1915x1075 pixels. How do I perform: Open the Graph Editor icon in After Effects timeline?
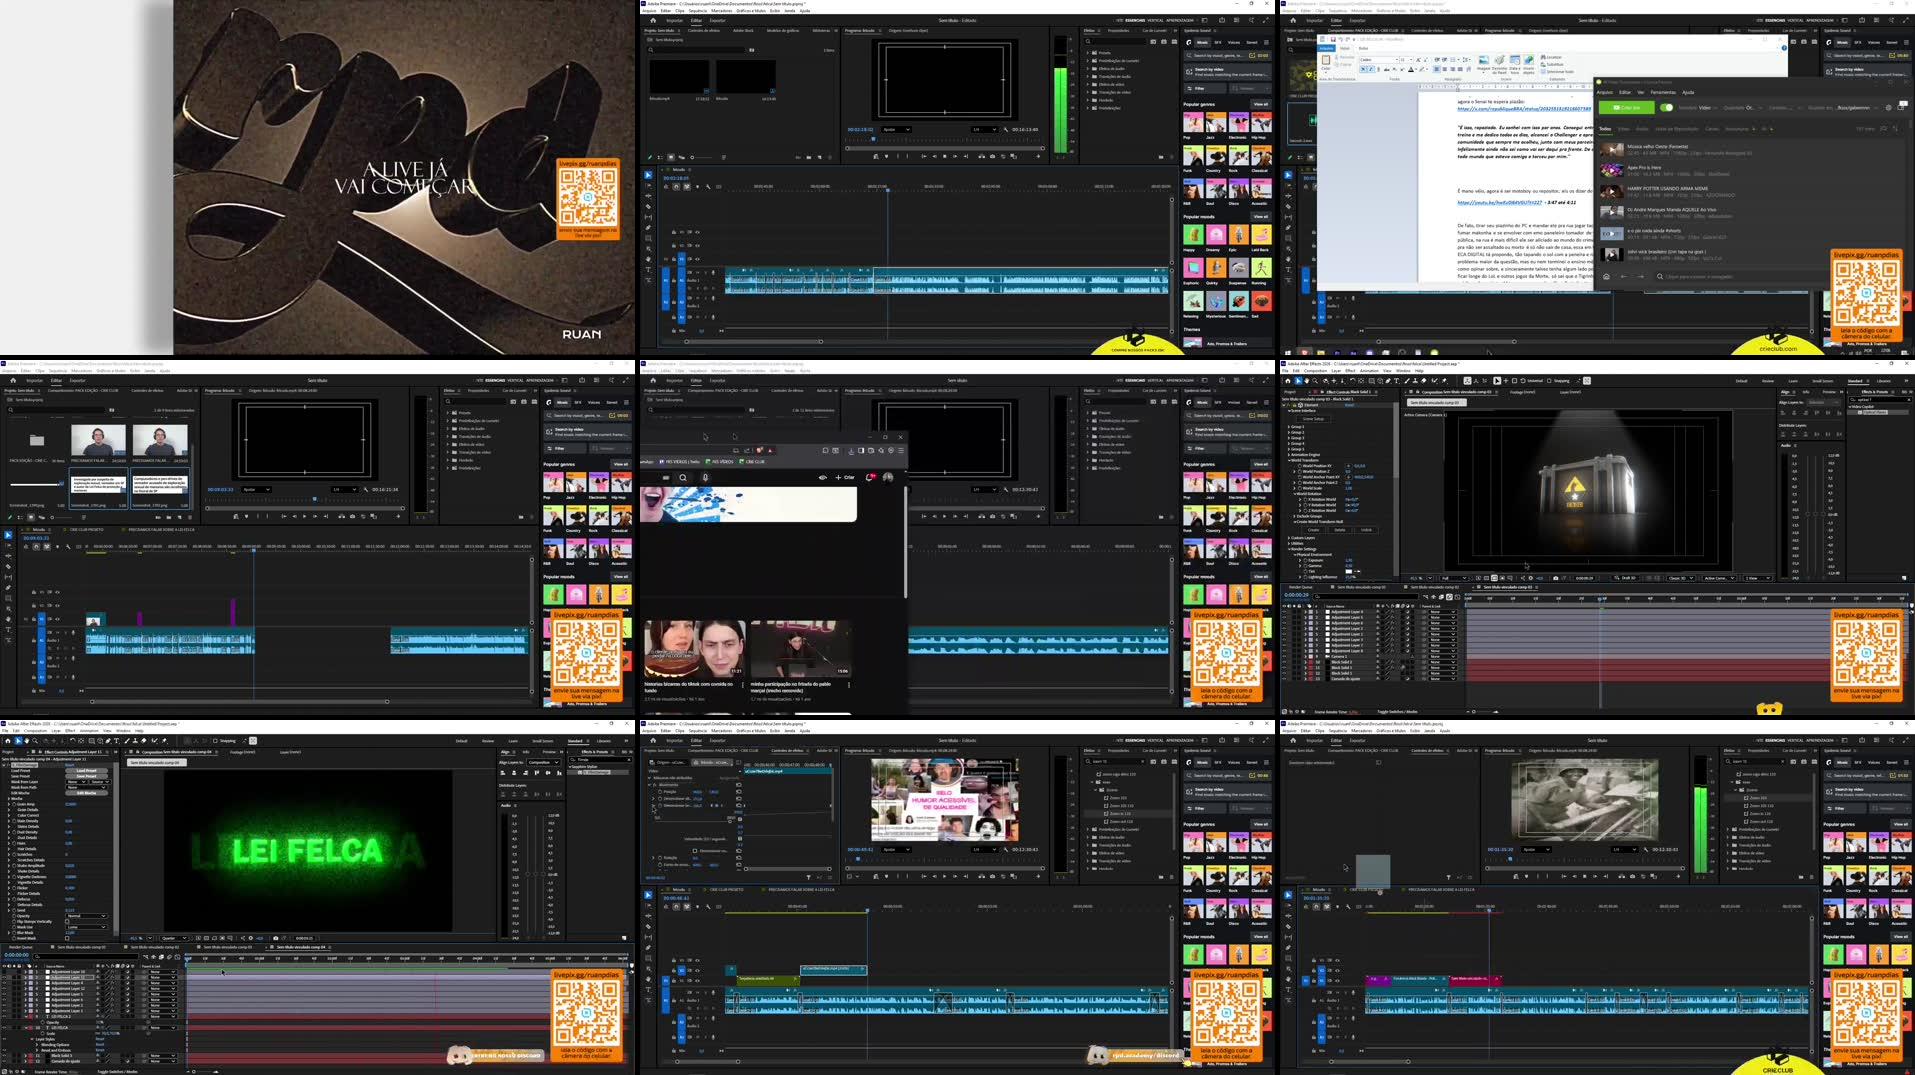coord(1450,596)
